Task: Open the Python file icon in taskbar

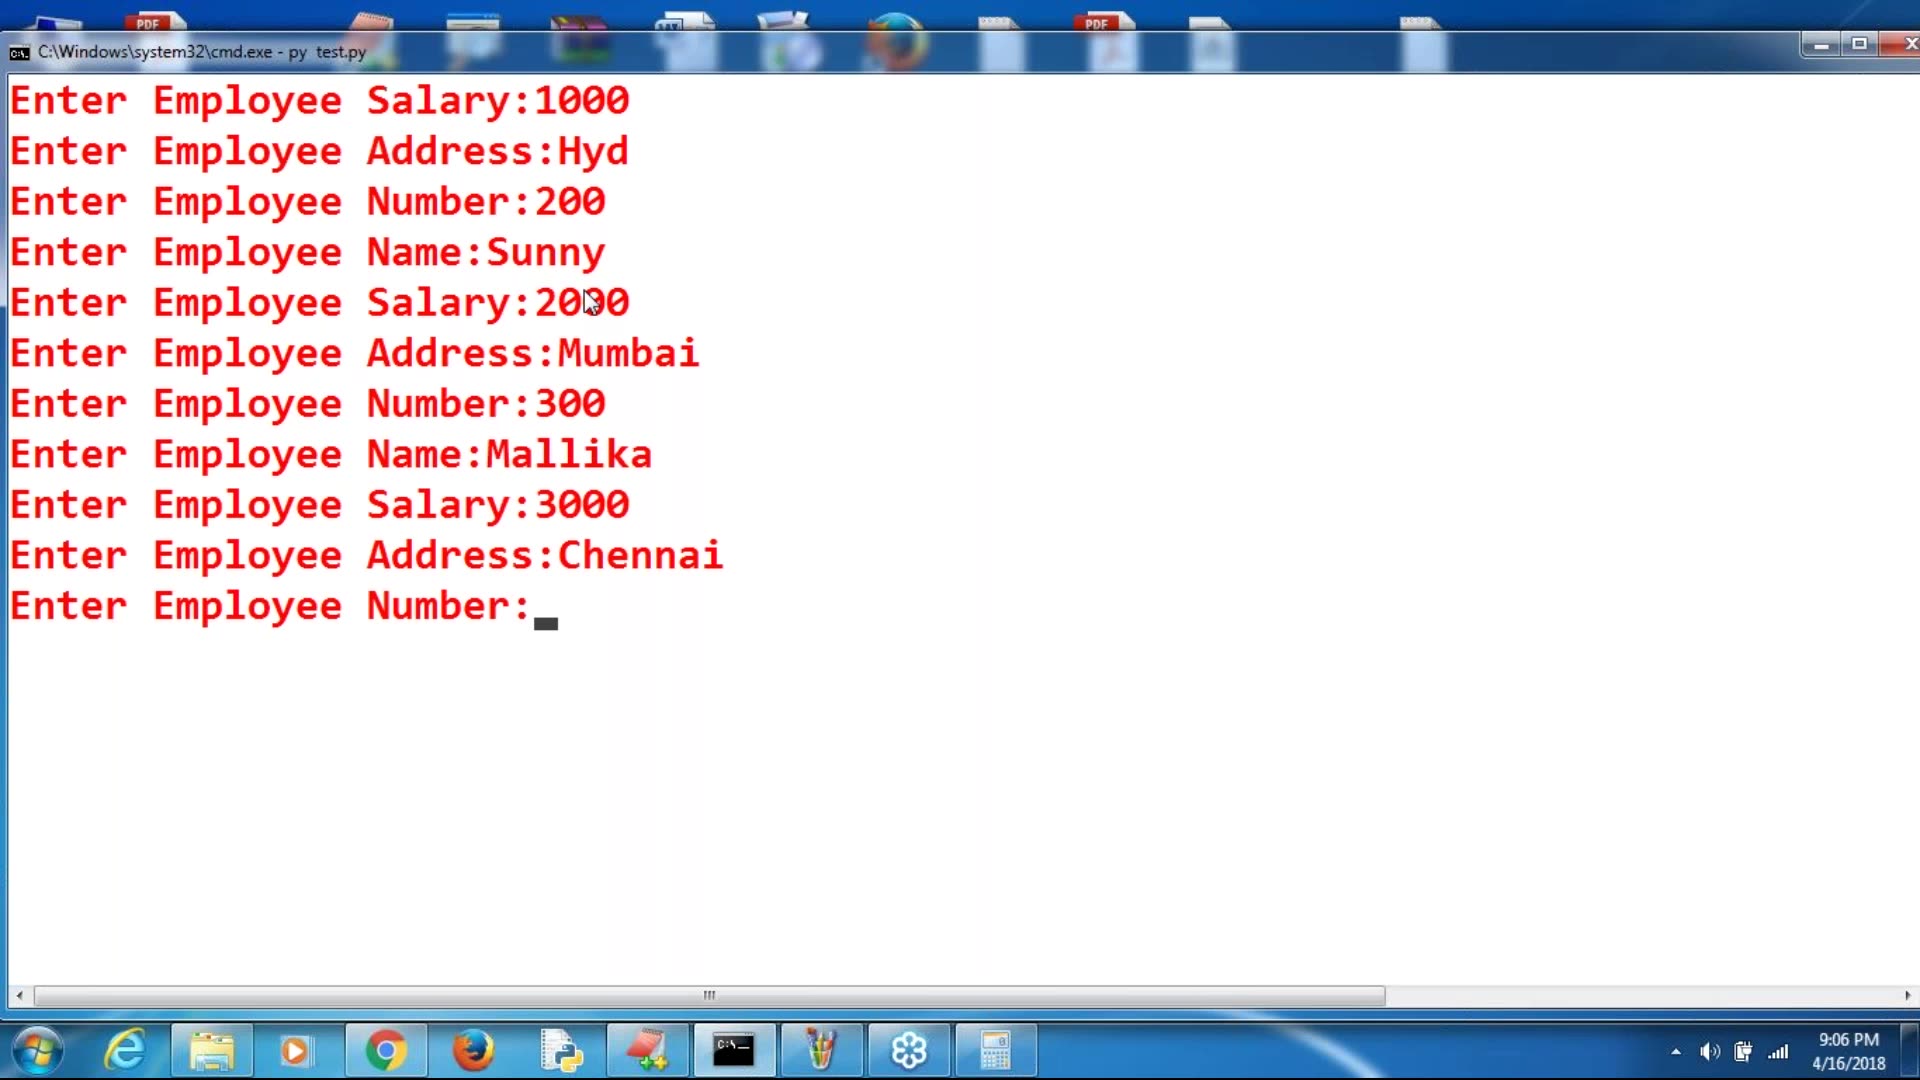Action: [x=561, y=1051]
